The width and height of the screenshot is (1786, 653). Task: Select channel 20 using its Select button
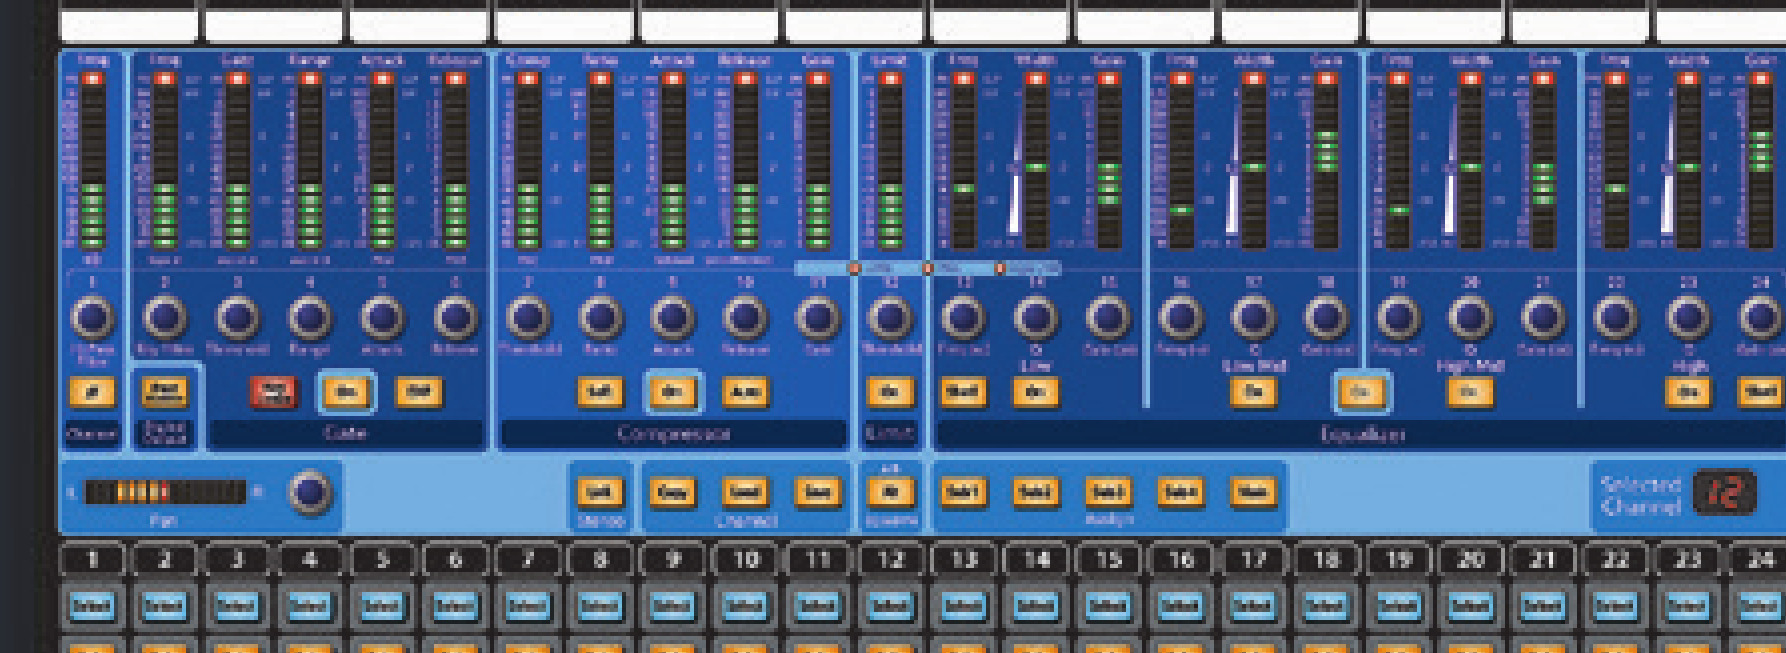1470,606
